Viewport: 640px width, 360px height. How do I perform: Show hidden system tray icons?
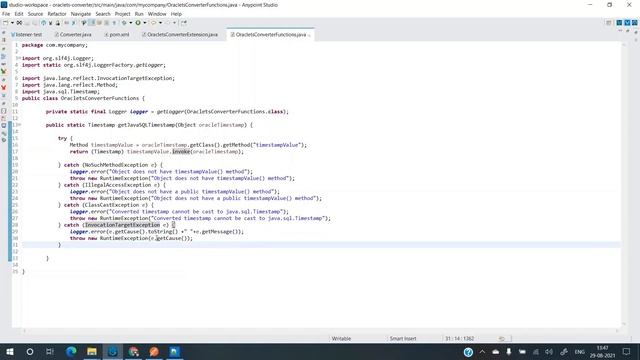pyautogui.click(x=482, y=351)
